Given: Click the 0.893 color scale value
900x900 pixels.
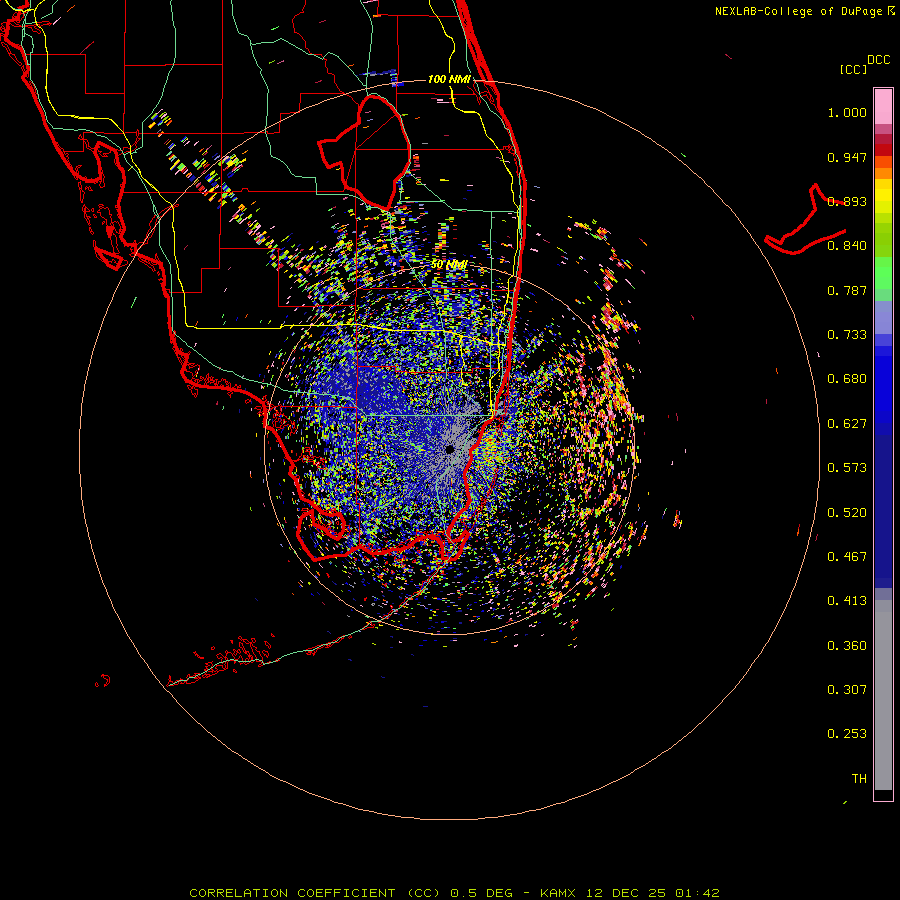Looking at the screenshot, I should 847,201.
